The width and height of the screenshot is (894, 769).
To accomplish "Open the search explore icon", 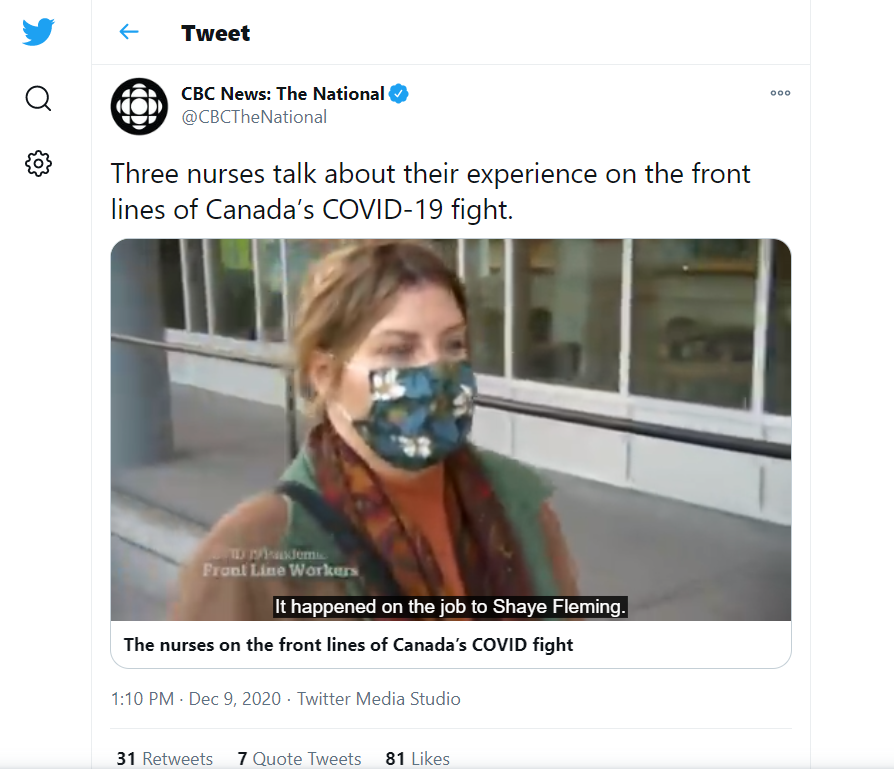I will (38, 98).
